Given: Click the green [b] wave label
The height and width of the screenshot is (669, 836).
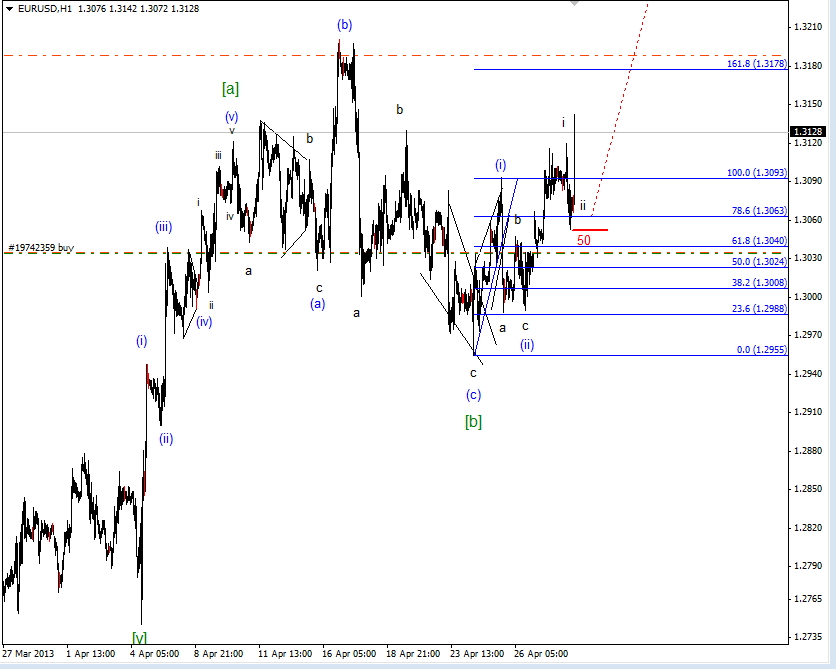Looking at the screenshot, I should 473,422.
